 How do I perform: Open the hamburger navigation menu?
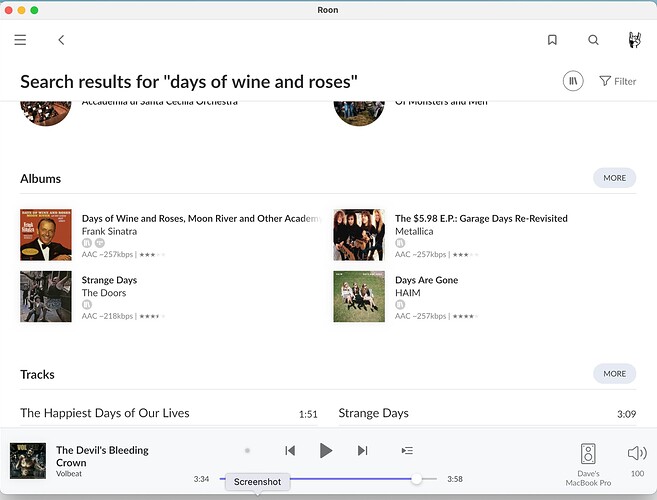(x=20, y=40)
